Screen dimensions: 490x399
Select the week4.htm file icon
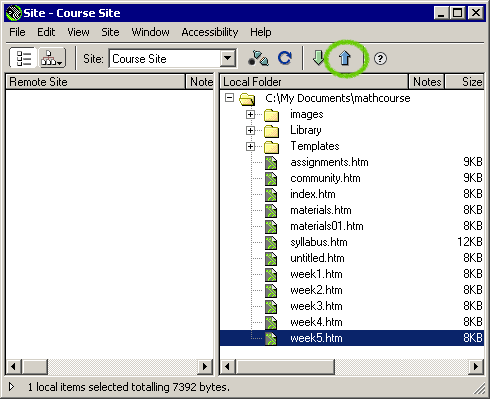pyautogui.click(x=271, y=323)
